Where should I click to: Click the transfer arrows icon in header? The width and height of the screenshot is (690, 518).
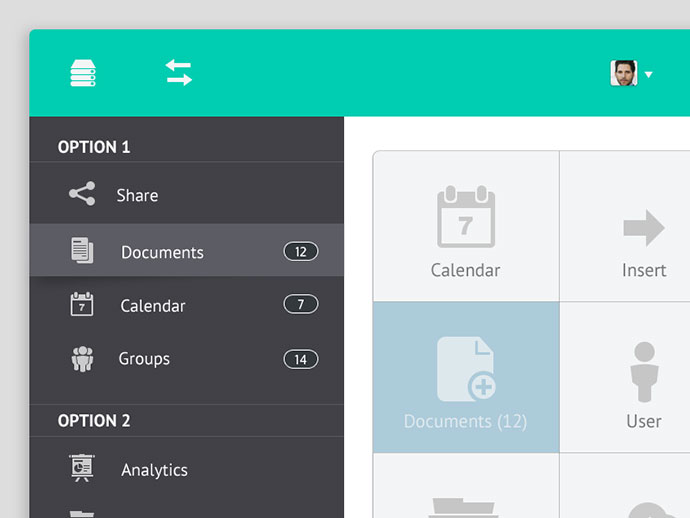click(x=179, y=73)
